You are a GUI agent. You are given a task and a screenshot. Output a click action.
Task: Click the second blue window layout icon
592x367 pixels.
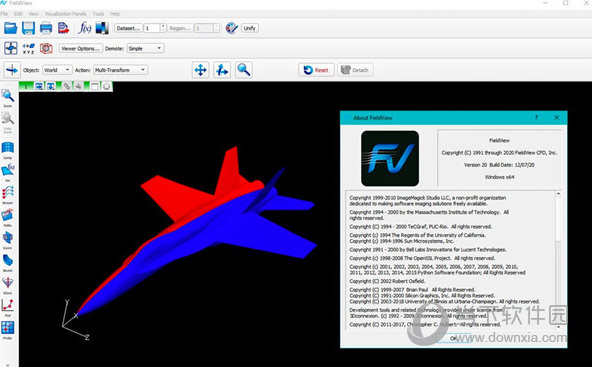[50, 86]
